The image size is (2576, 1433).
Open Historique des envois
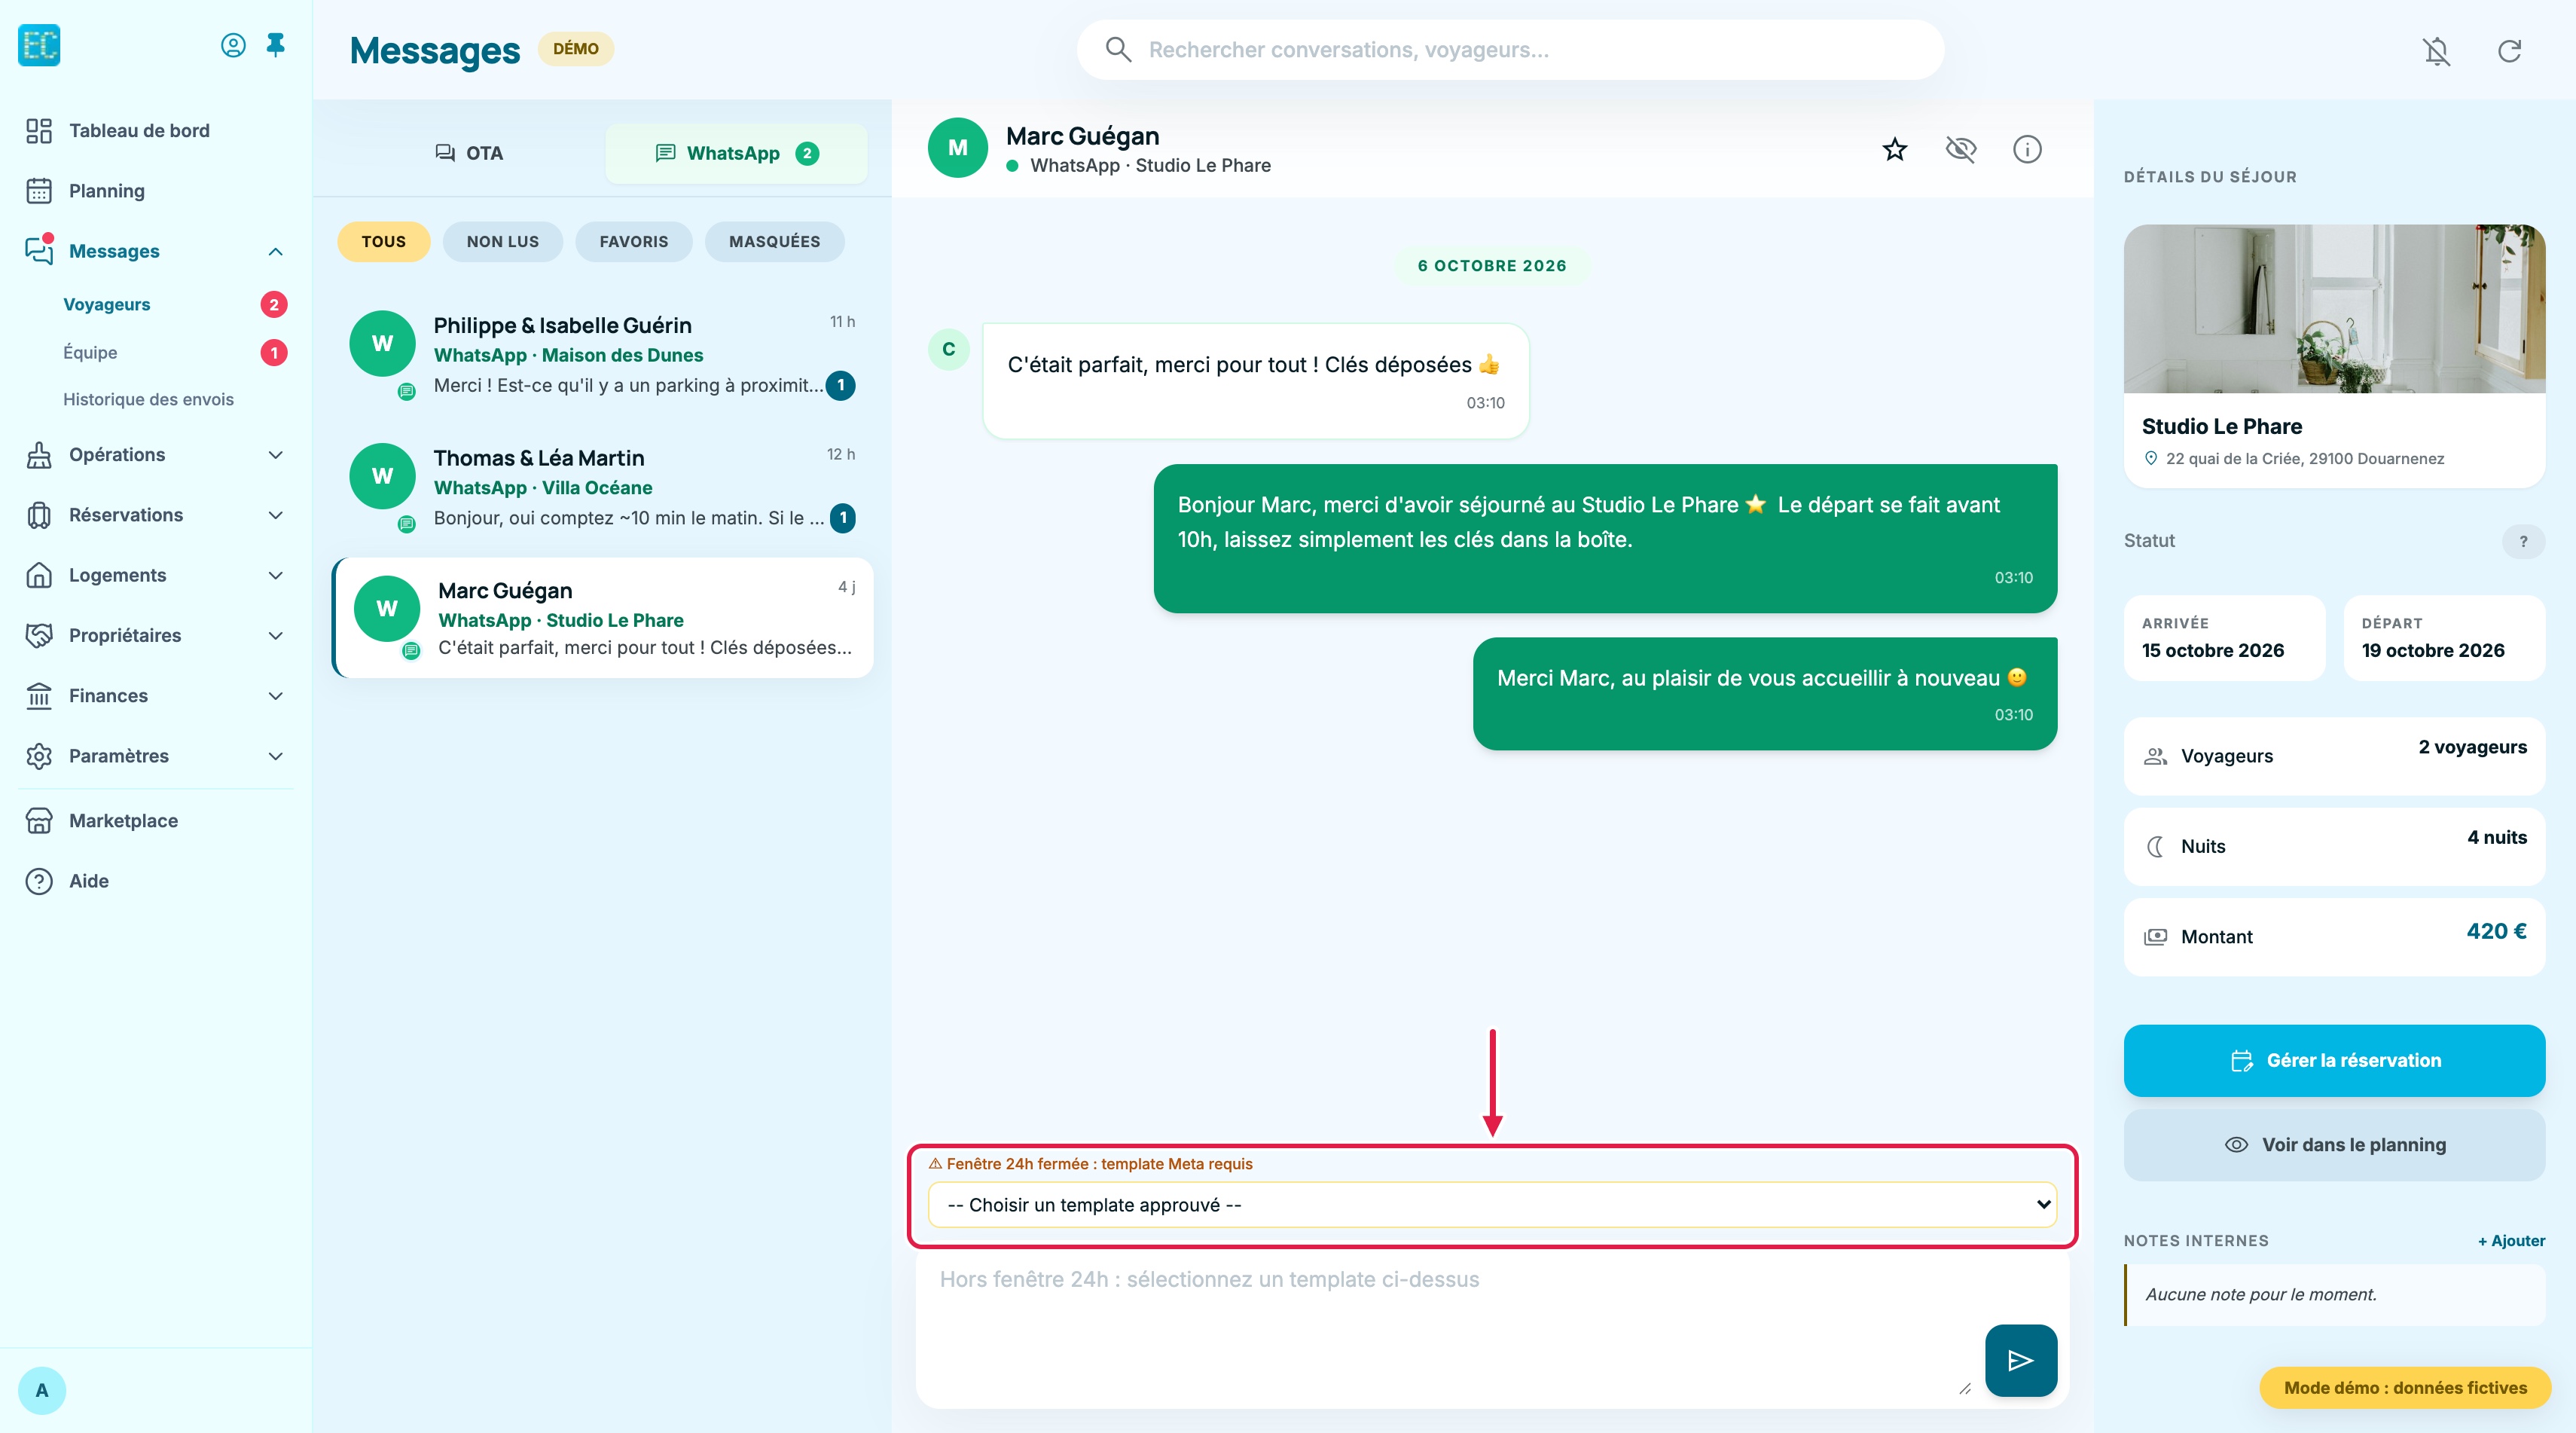click(x=149, y=400)
